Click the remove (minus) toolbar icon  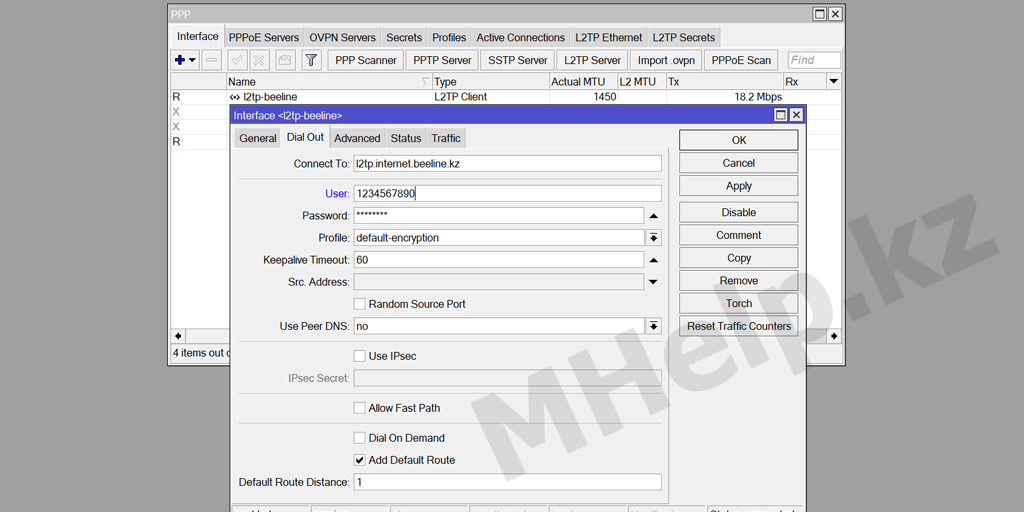pyautogui.click(x=212, y=60)
